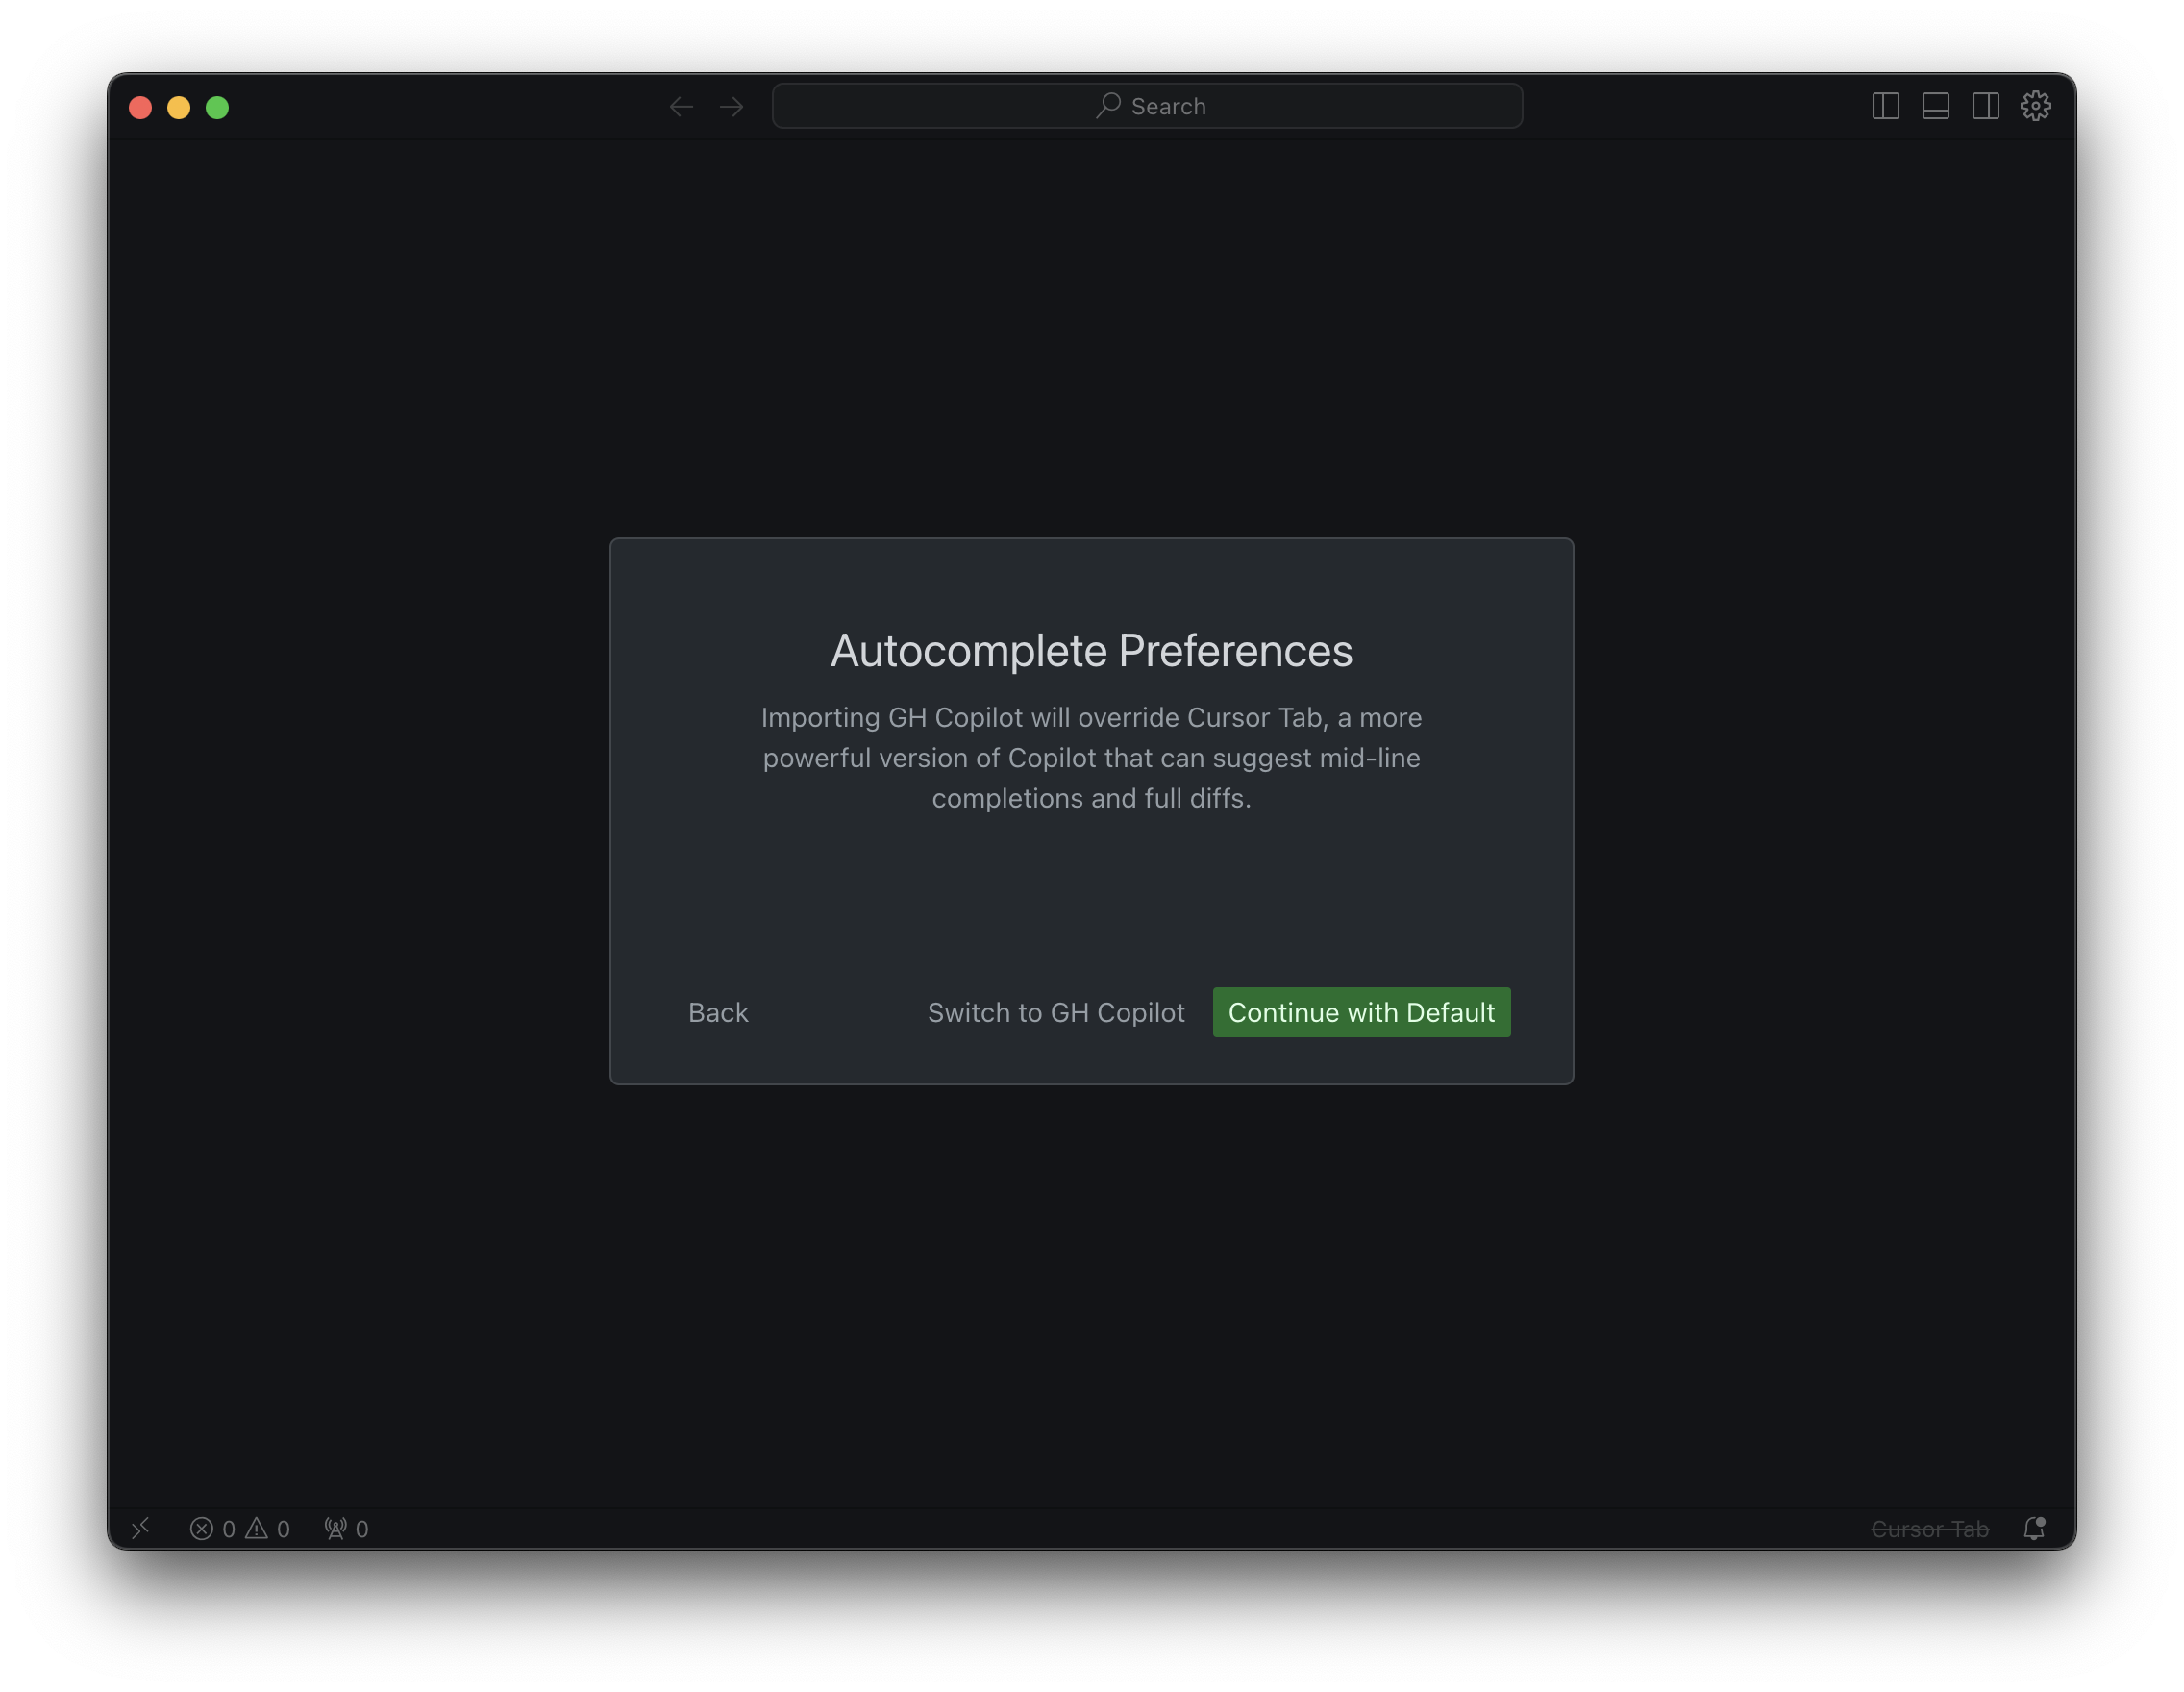The height and width of the screenshot is (1692, 2184).
Task: Choose Switch to GH Copilot
Action: point(1056,1012)
